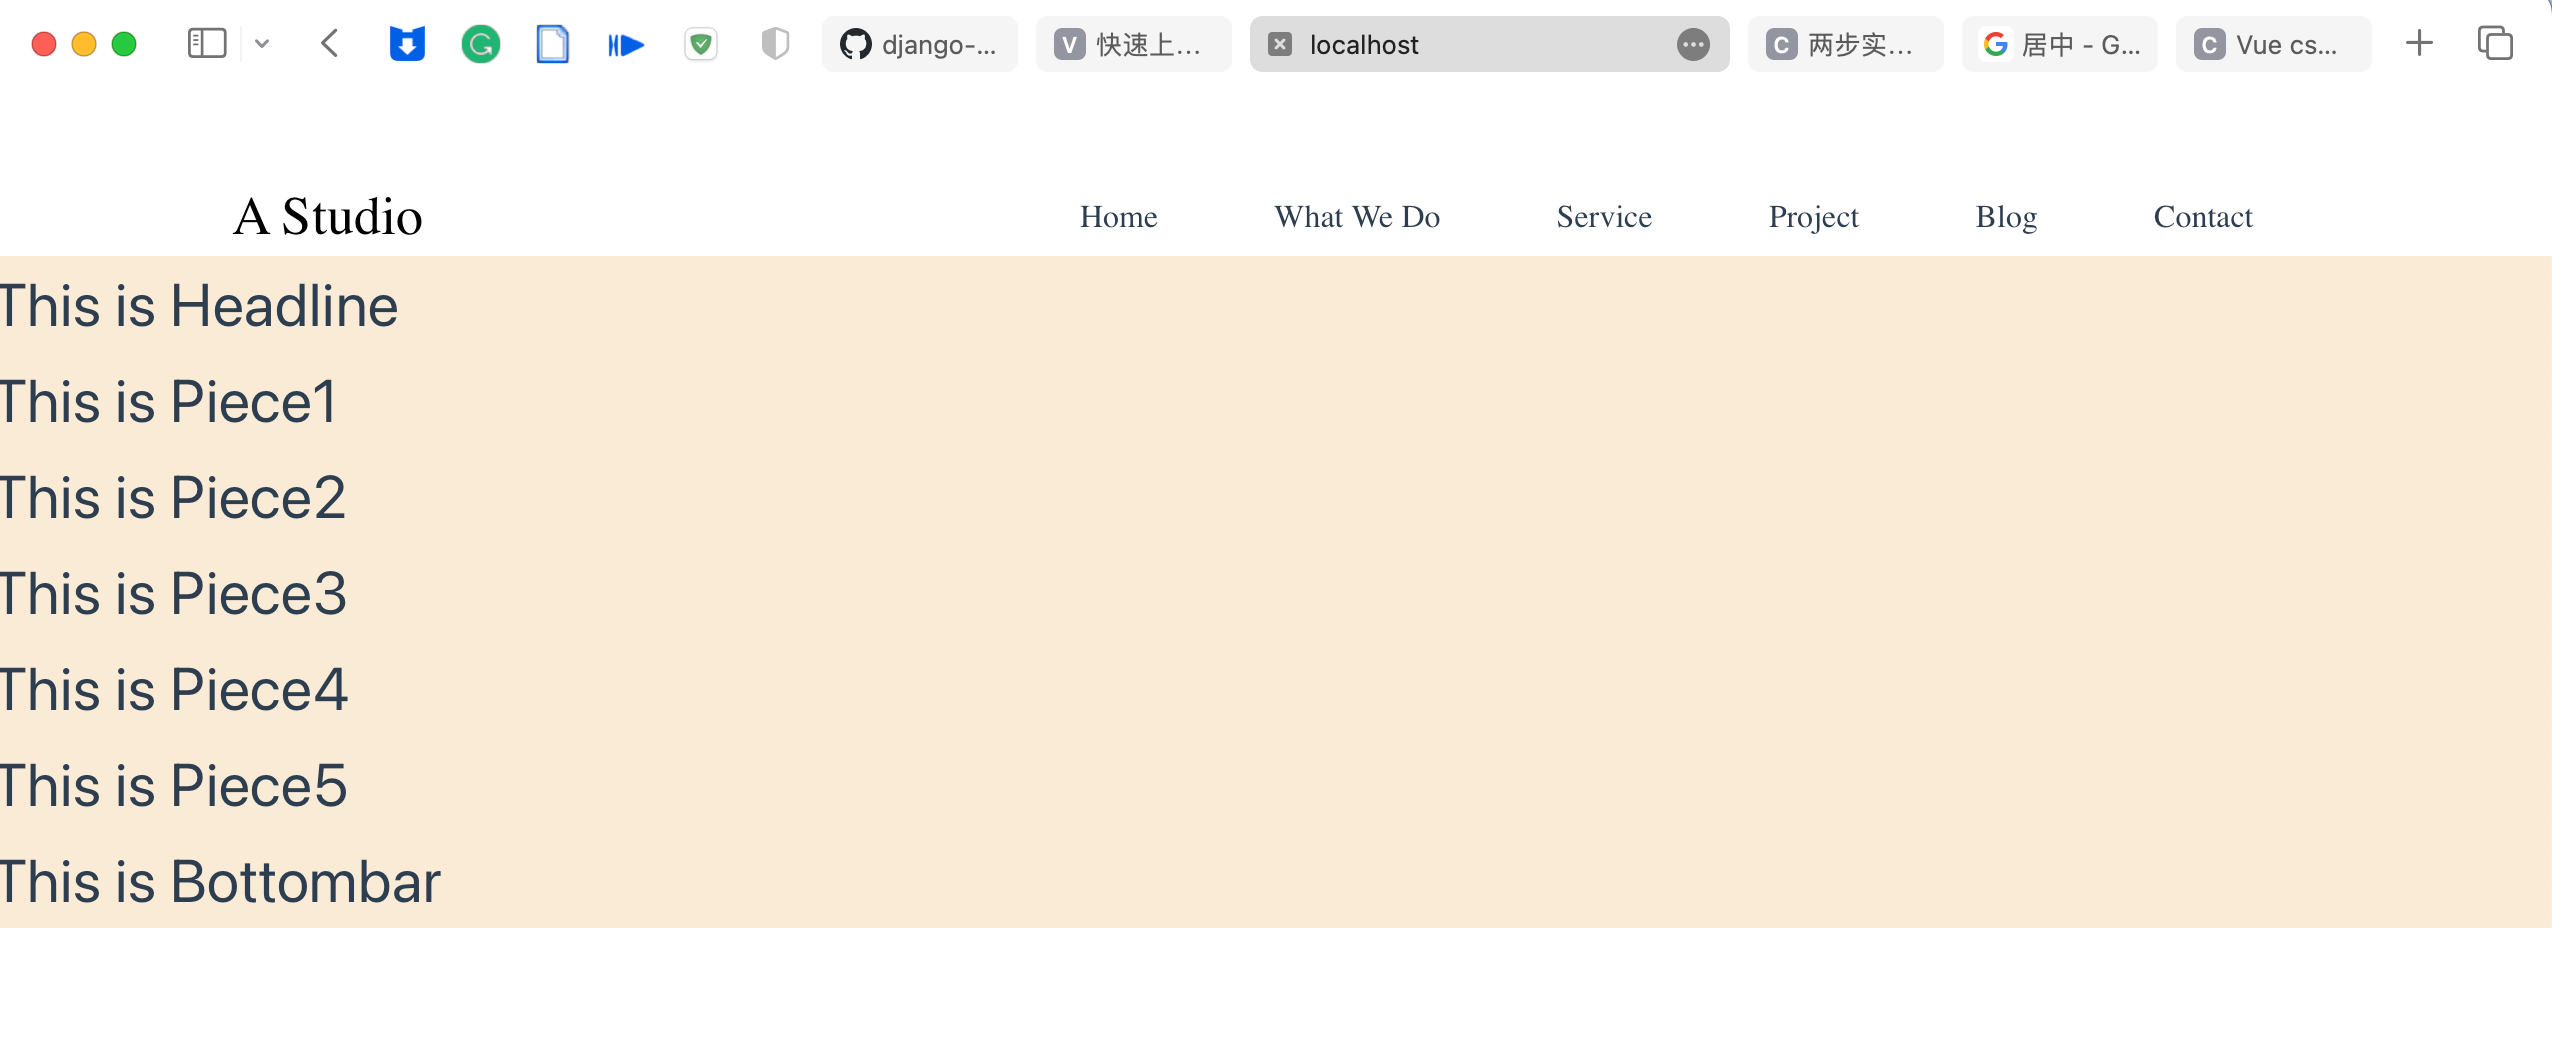The width and height of the screenshot is (2552, 1040).
Task: Toggle the Safari sidebar button
Action: [207, 44]
